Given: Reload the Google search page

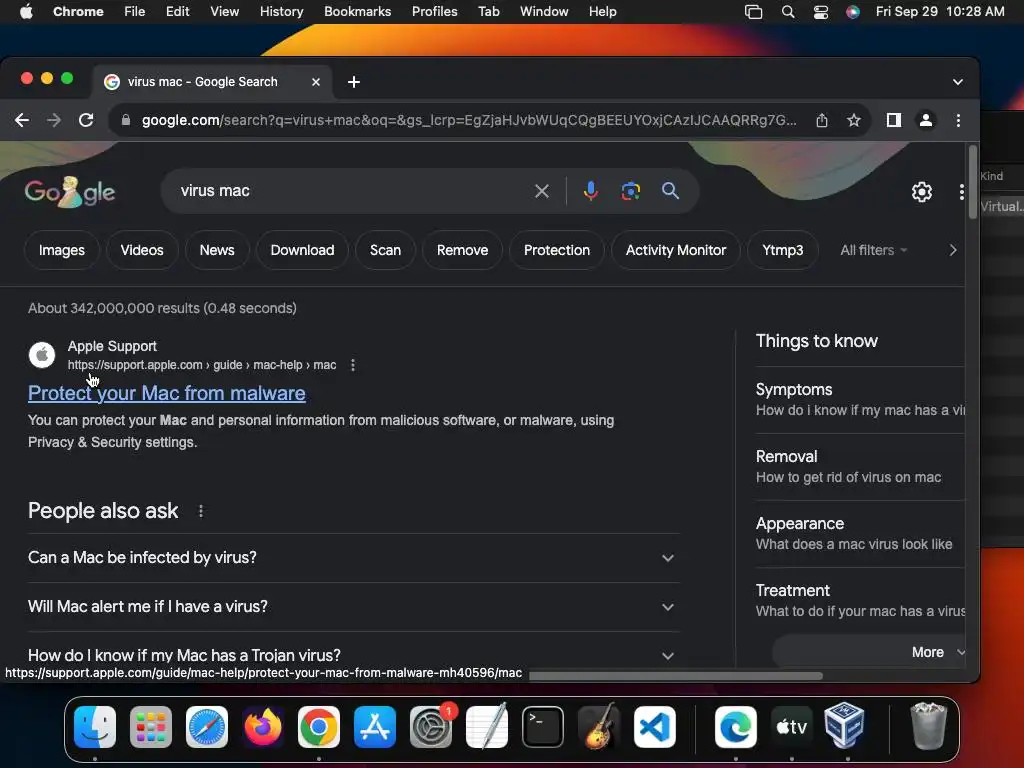Looking at the screenshot, I should coord(86,120).
